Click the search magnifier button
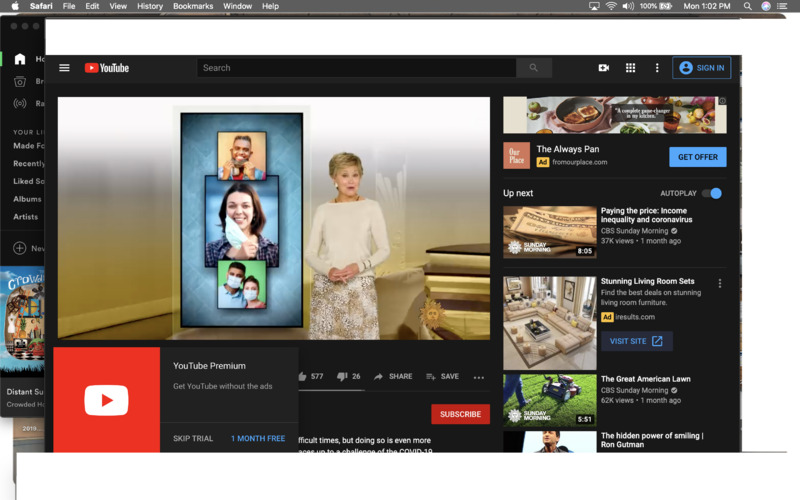Image resolution: width=800 pixels, height=500 pixels. pos(533,68)
